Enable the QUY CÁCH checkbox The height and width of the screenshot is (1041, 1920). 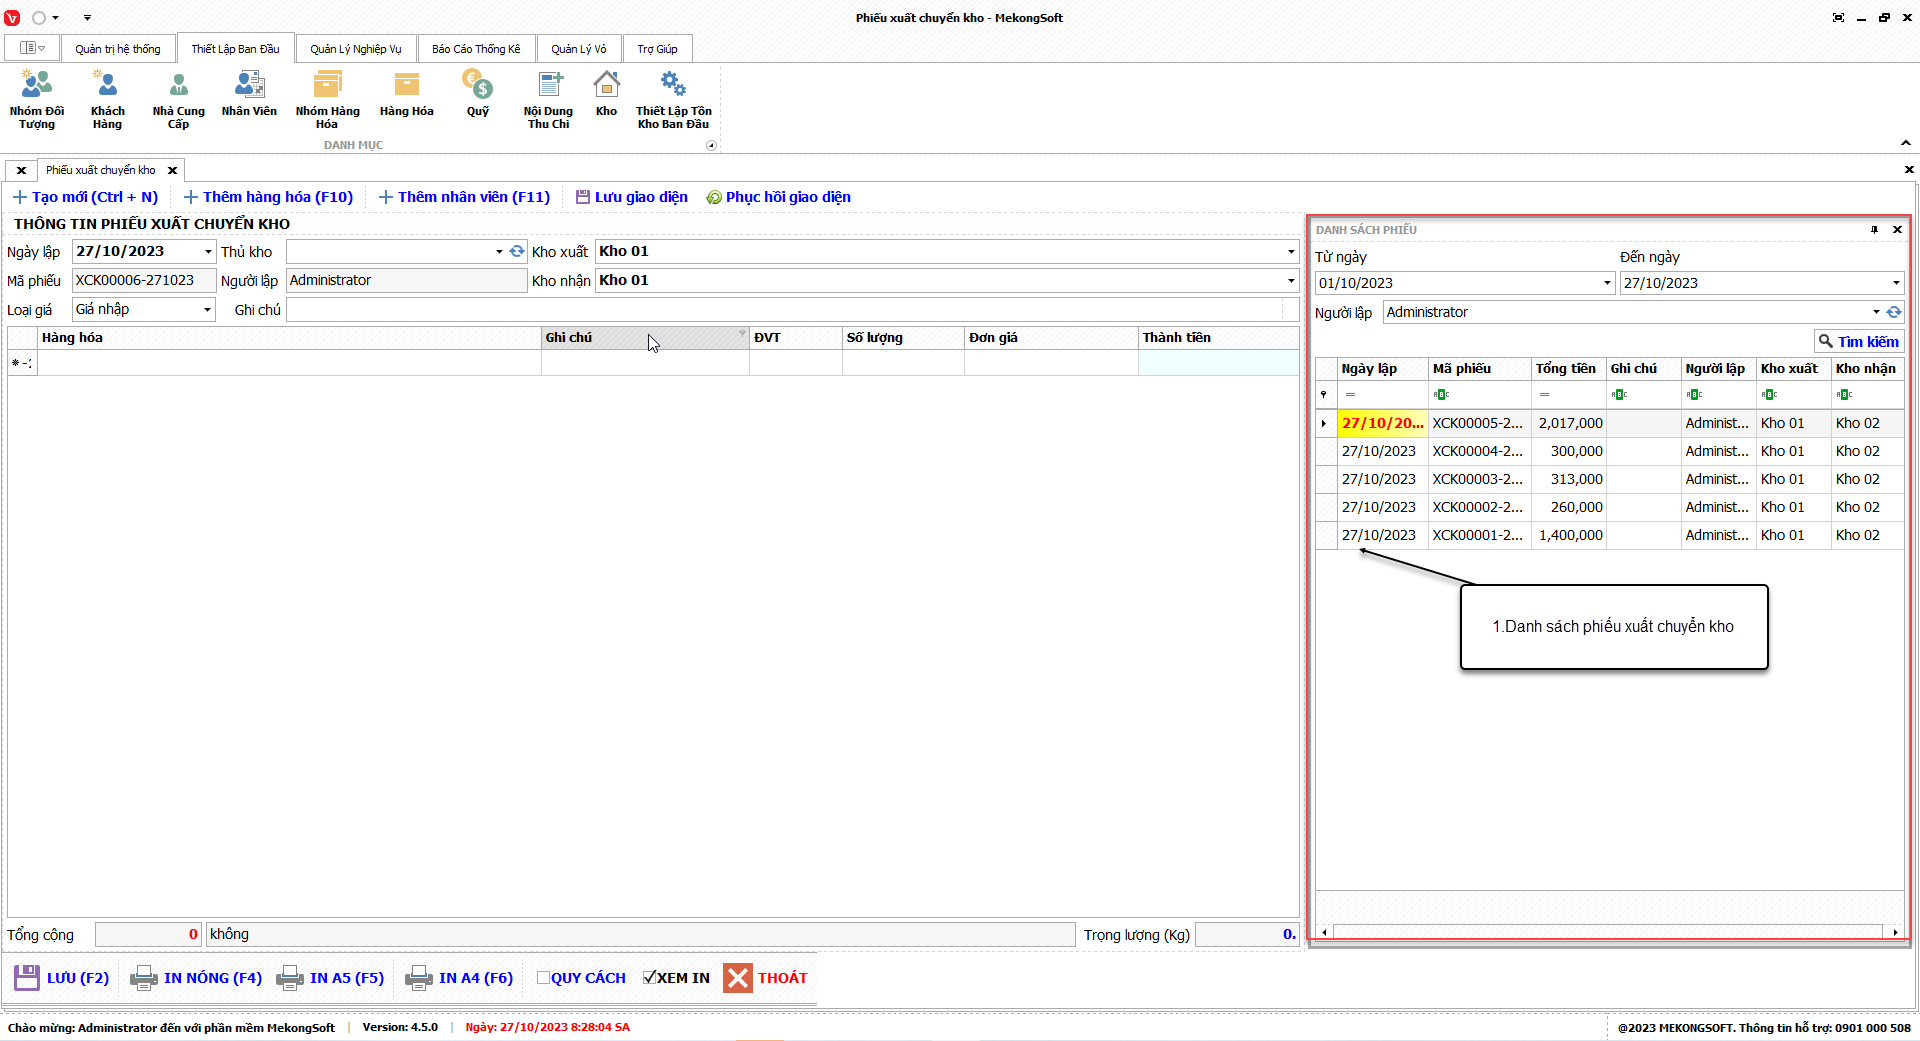pyautogui.click(x=543, y=978)
